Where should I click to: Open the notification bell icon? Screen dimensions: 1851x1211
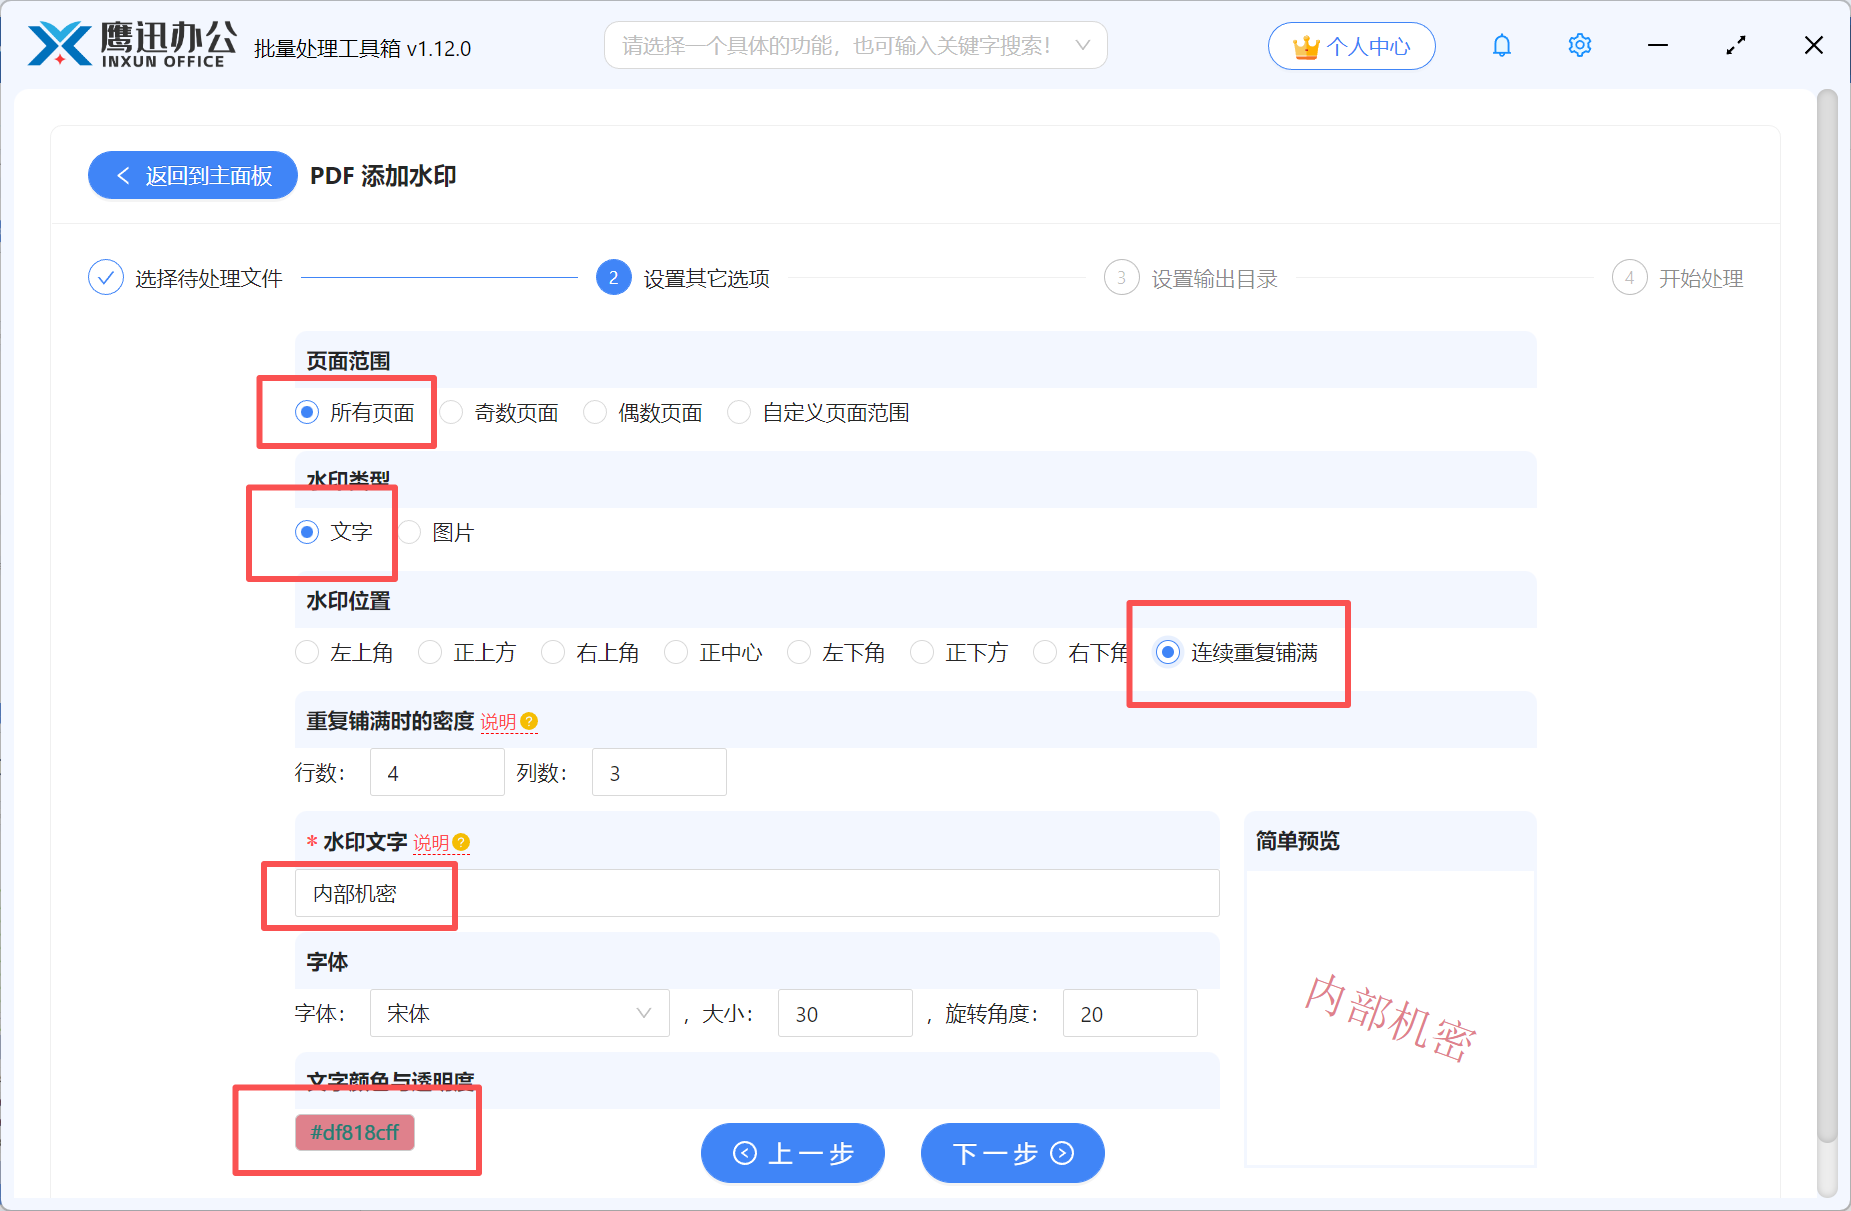click(1502, 45)
